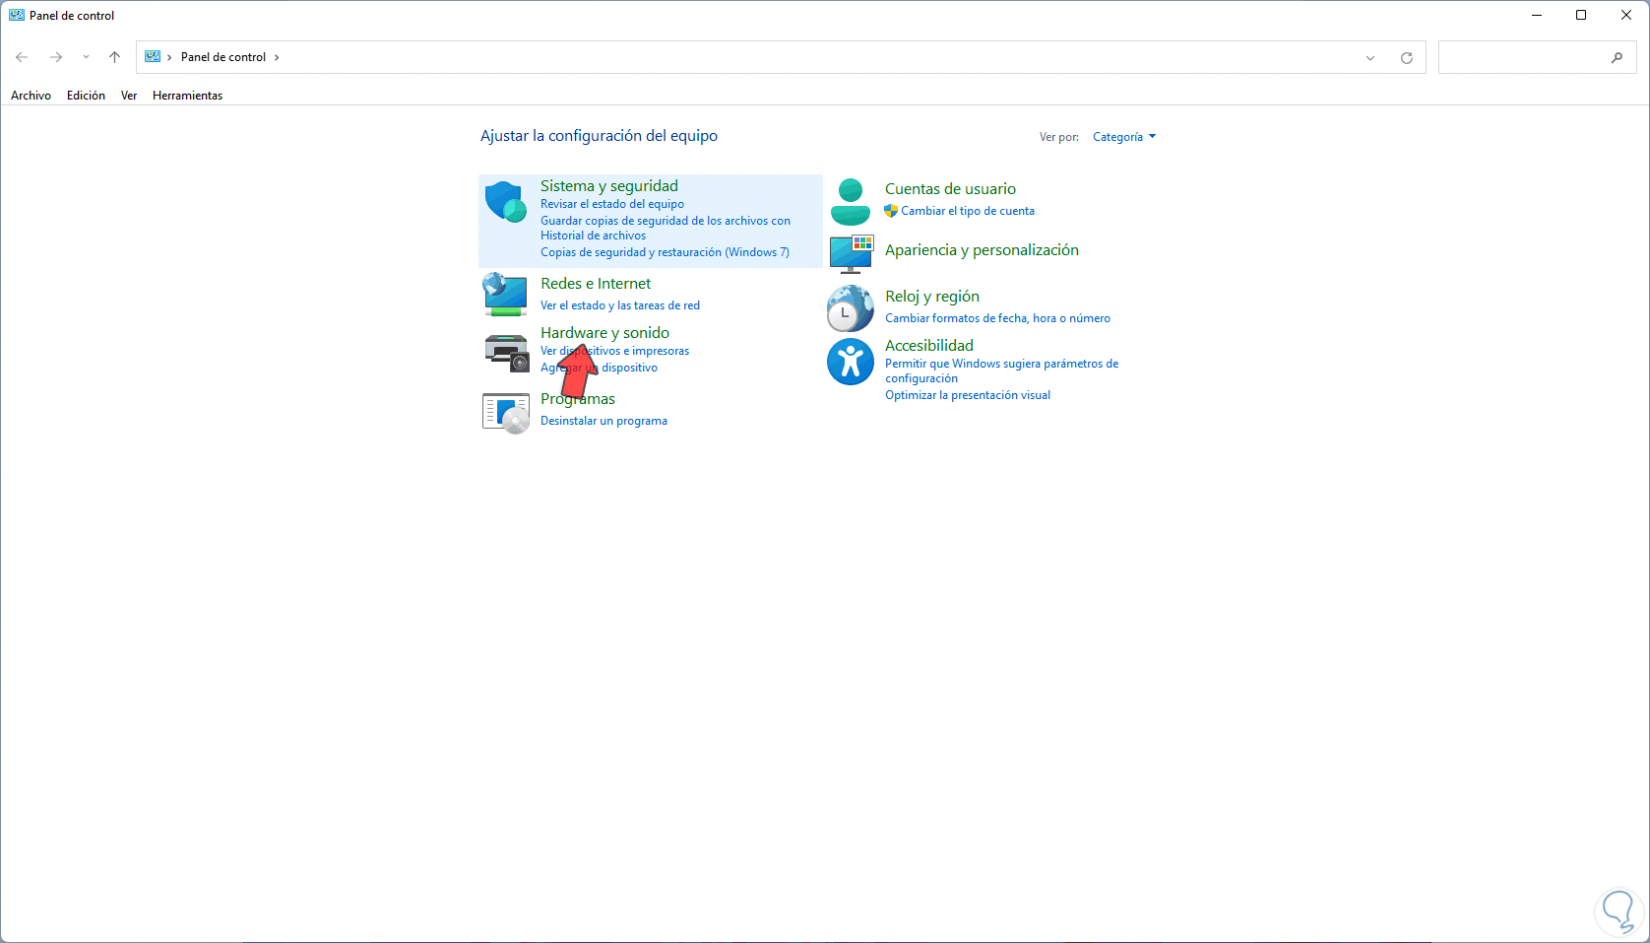
Task: Open the Herramientas menu
Action: point(187,95)
